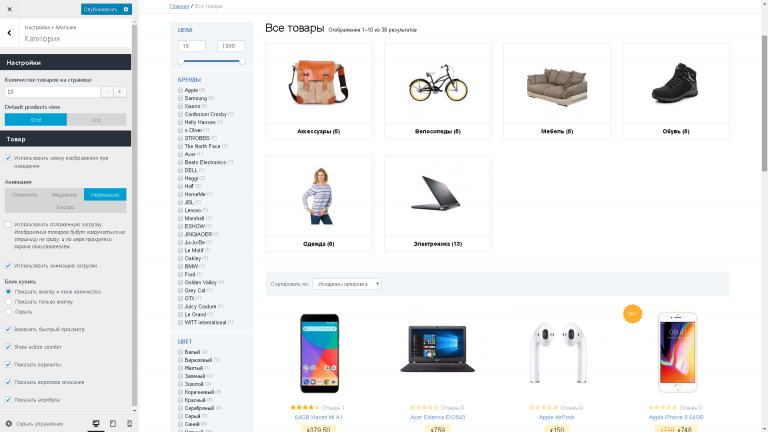Increase products per page with plus button
768x432 pixels.
[x=120, y=92]
